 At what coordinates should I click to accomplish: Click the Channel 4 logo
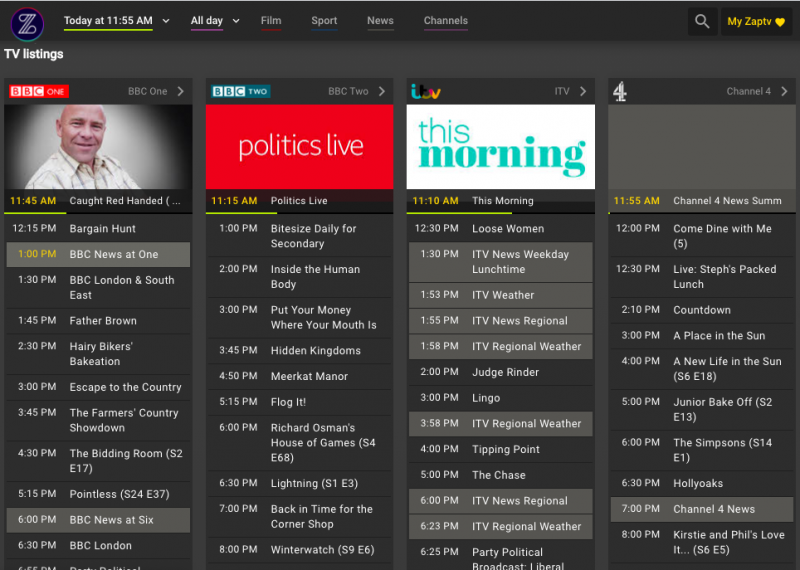[621, 92]
